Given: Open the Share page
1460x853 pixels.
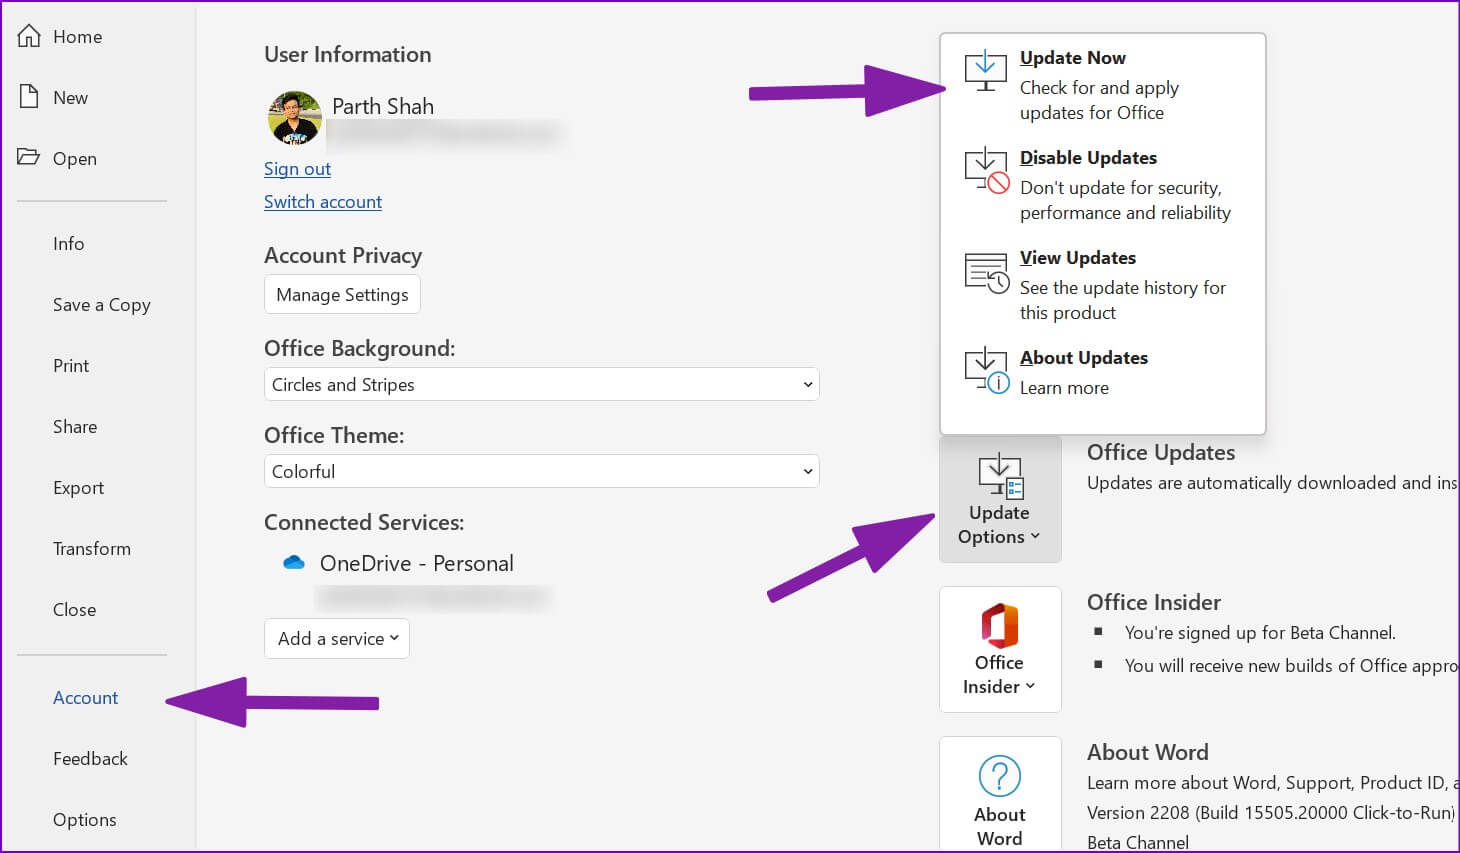Looking at the screenshot, I should pyautogui.click(x=75, y=426).
